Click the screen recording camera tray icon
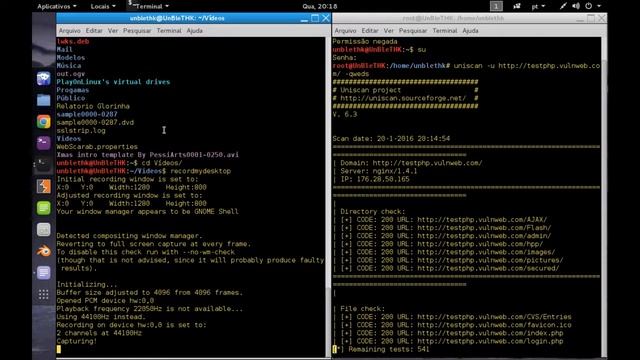 (517, 6)
